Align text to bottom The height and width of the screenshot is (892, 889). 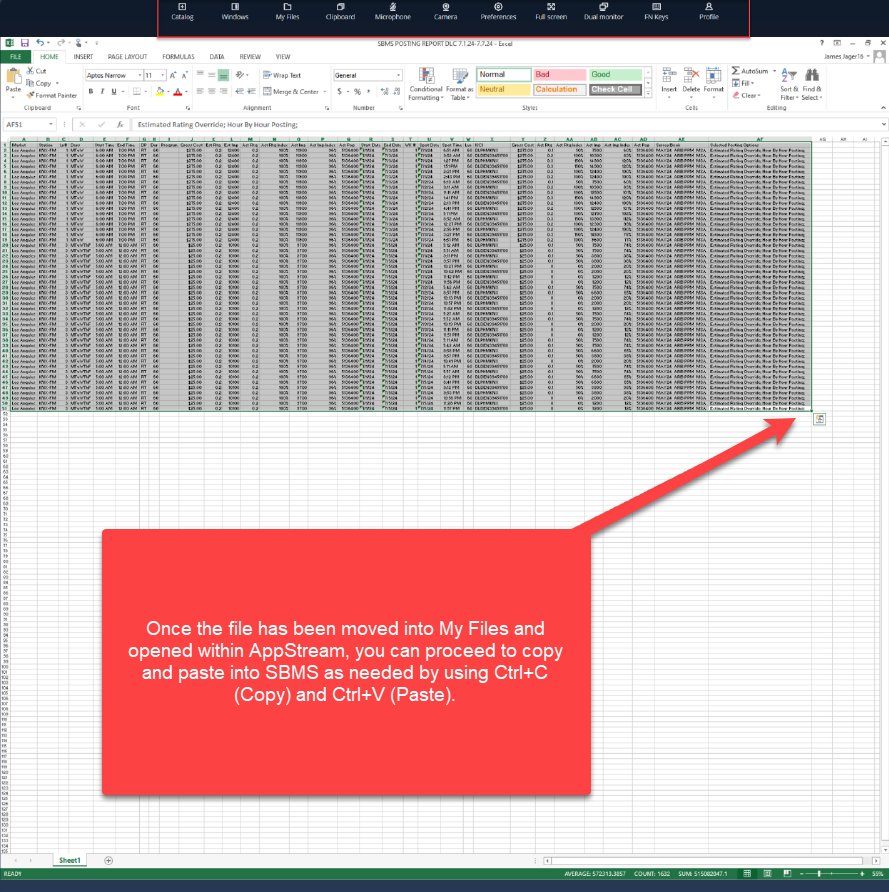pyautogui.click(x=224, y=75)
